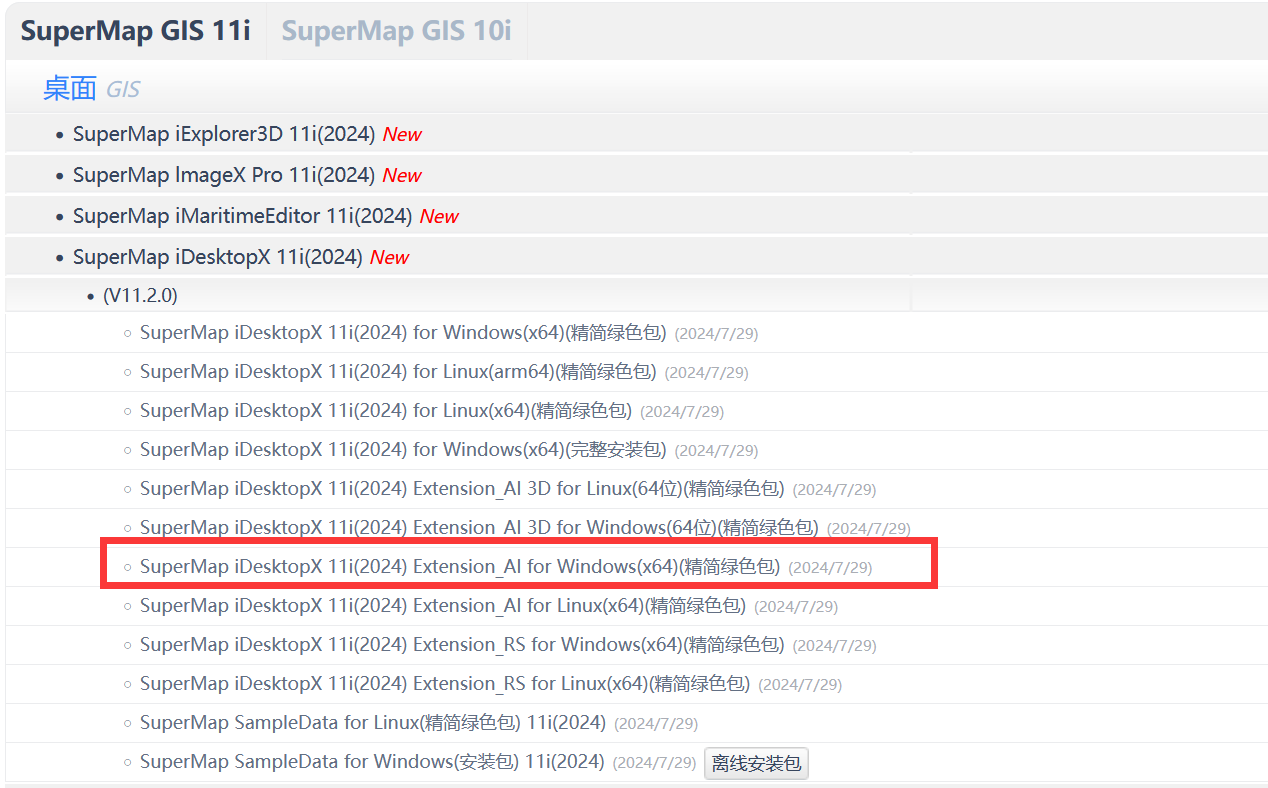Collapse the (V11.2.0) version group

[140, 296]
